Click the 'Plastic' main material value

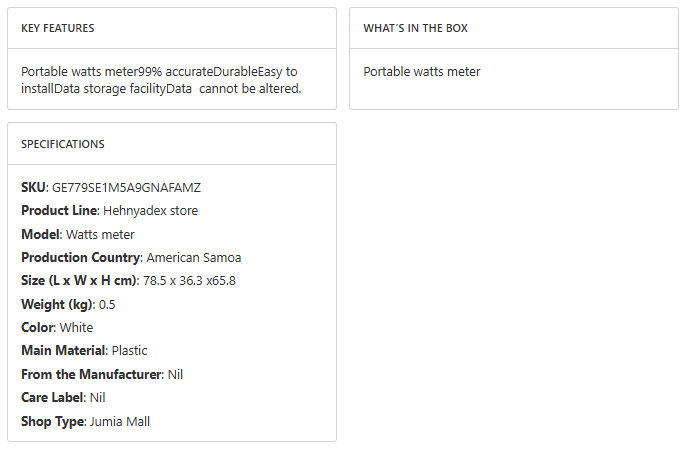pyautogui.click(x=130, y=351)
